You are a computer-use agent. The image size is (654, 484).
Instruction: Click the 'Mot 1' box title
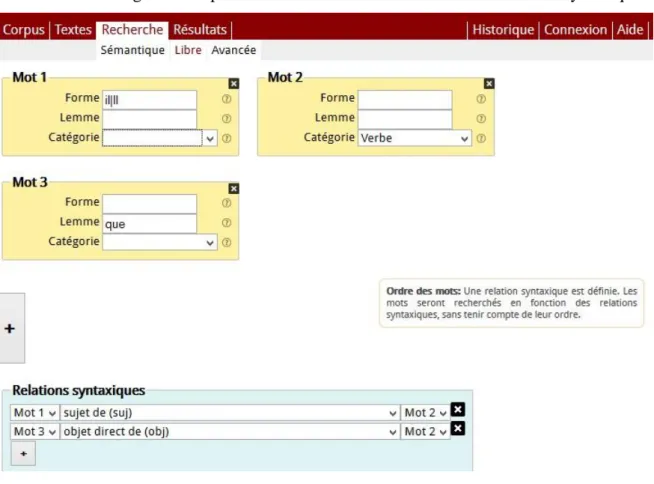(x=29, y=77)
